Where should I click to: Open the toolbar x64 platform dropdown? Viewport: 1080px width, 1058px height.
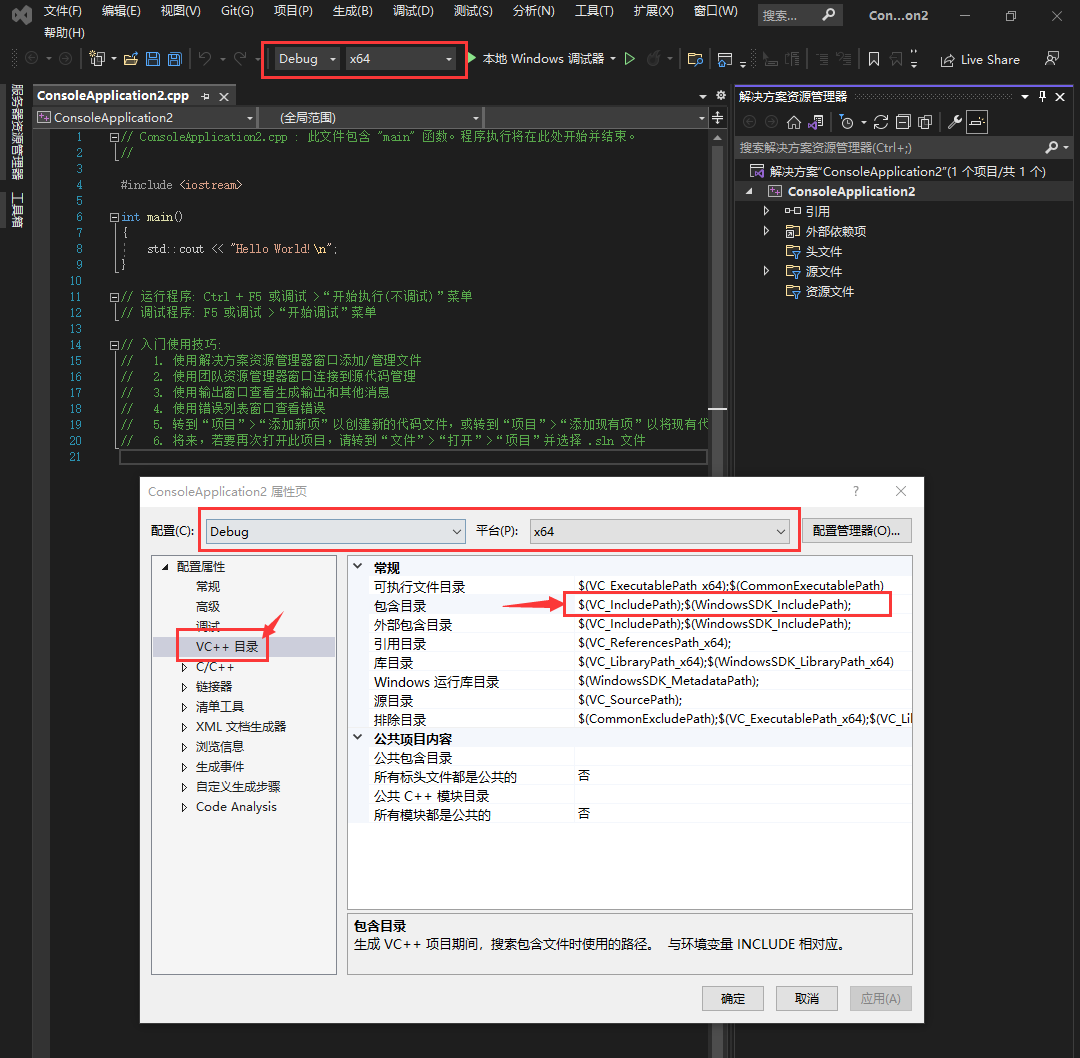[402, 59]
